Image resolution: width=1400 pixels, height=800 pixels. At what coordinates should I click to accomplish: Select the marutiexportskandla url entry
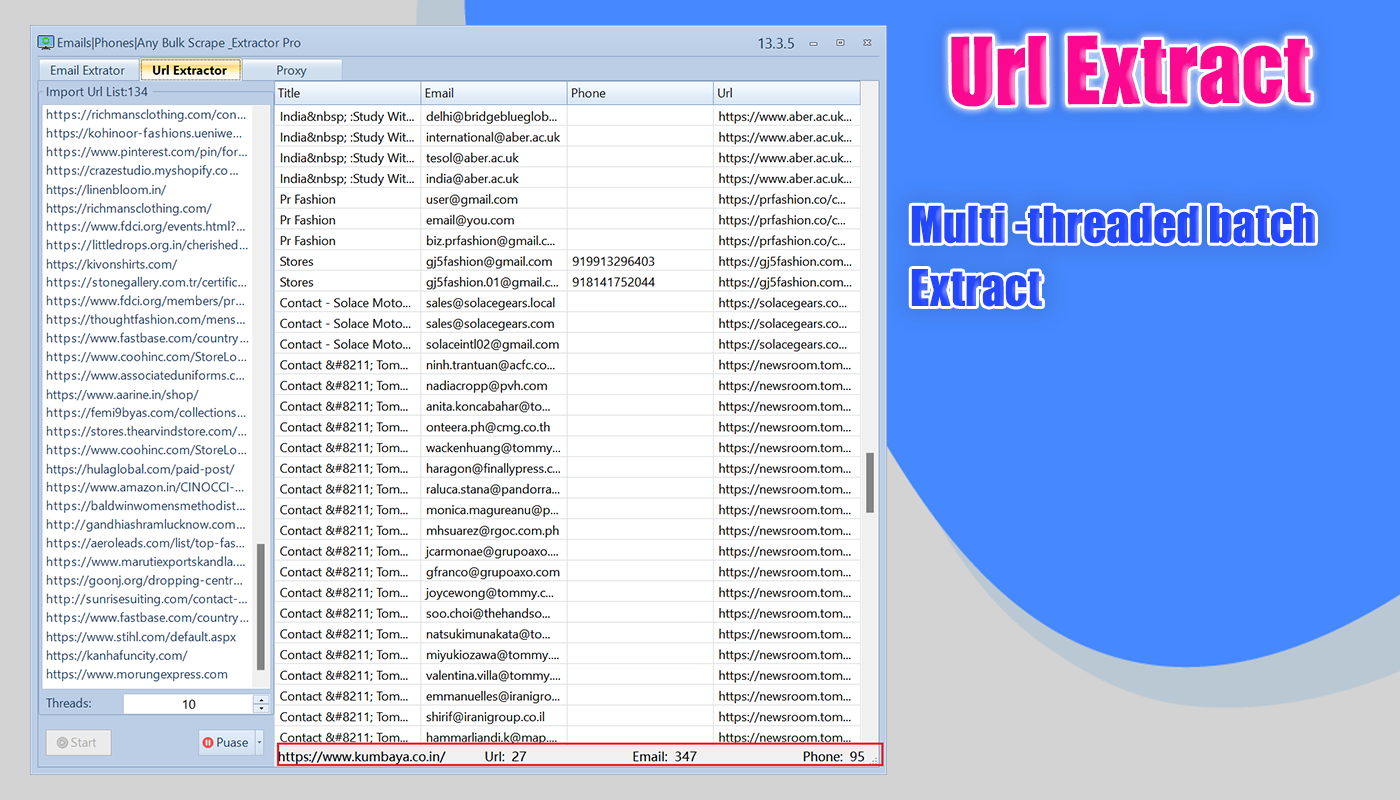tap(147, 562)
